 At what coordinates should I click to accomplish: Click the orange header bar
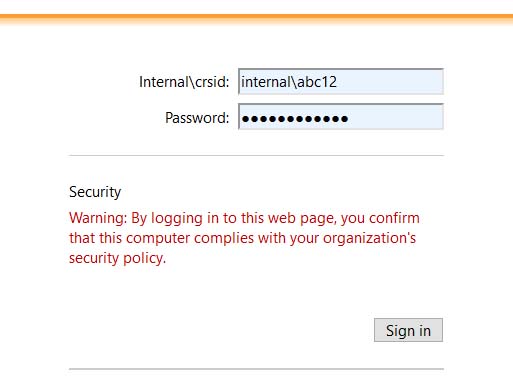tap(256, 19)
